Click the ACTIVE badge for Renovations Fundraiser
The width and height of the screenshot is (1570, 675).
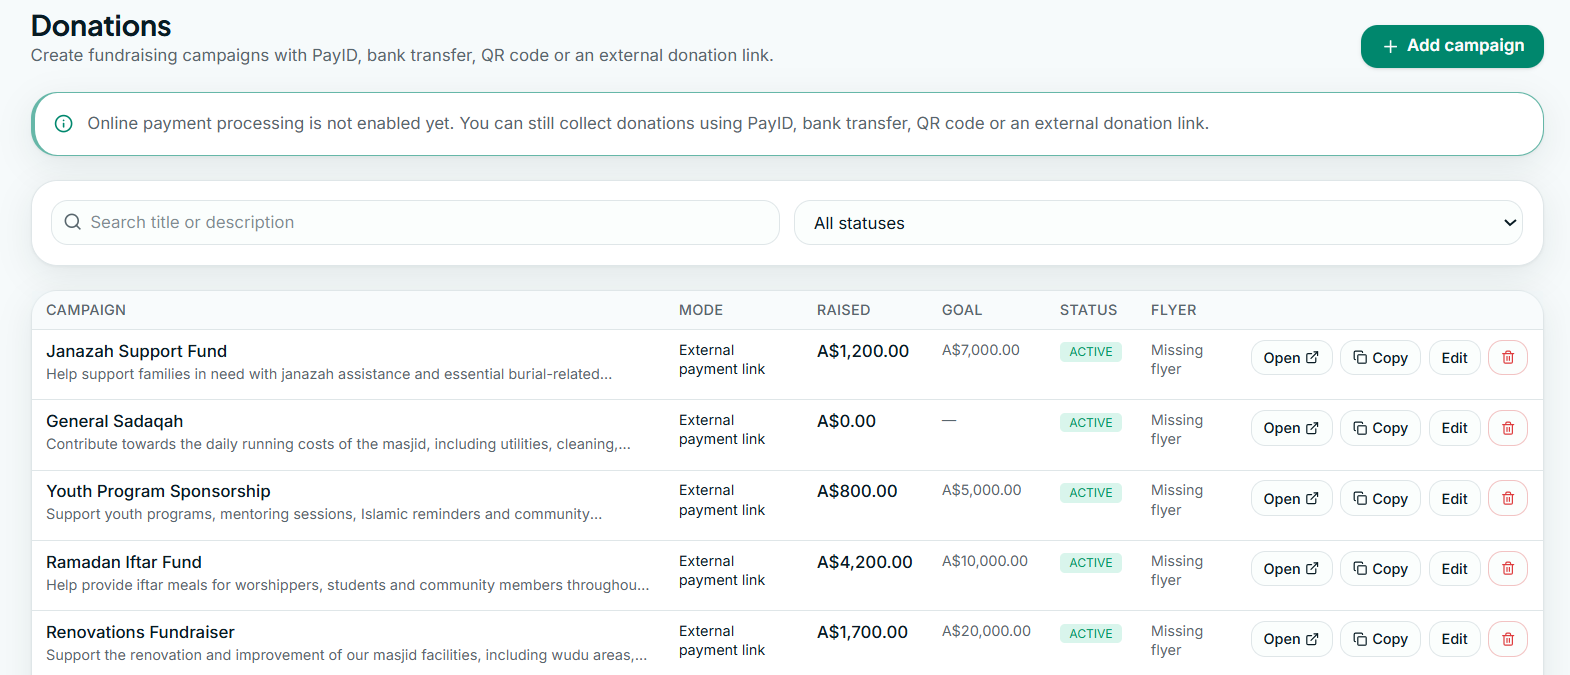pos(1091,633)
